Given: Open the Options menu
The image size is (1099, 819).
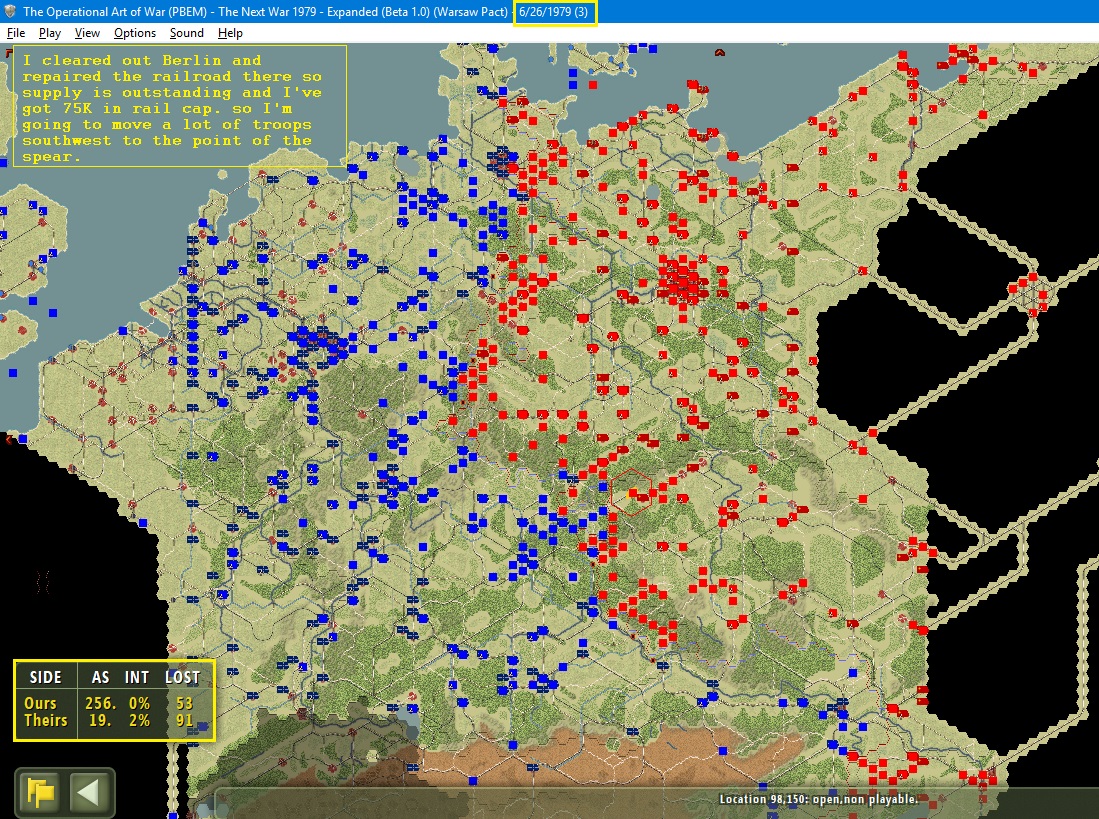Looking at the screenshot, I should [135, 33].
